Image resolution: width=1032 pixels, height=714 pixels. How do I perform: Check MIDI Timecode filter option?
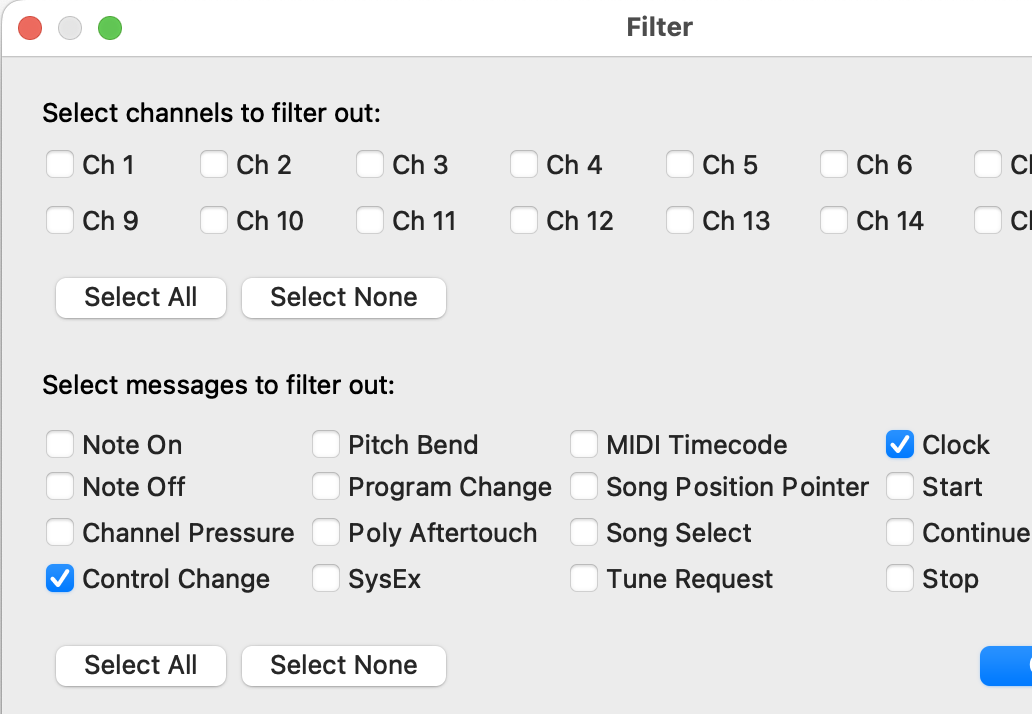(x=584, y=444)
